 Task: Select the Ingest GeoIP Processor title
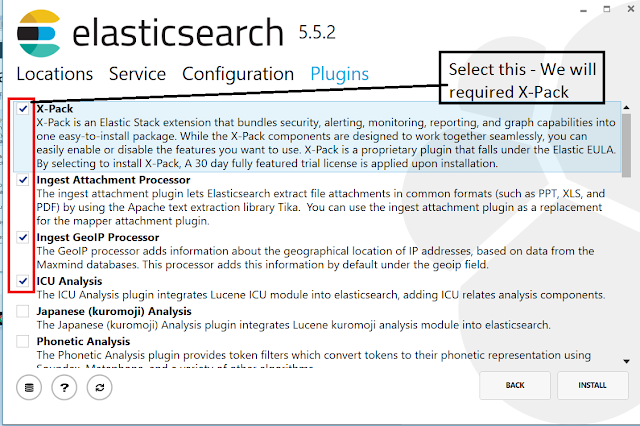(98, 237)
